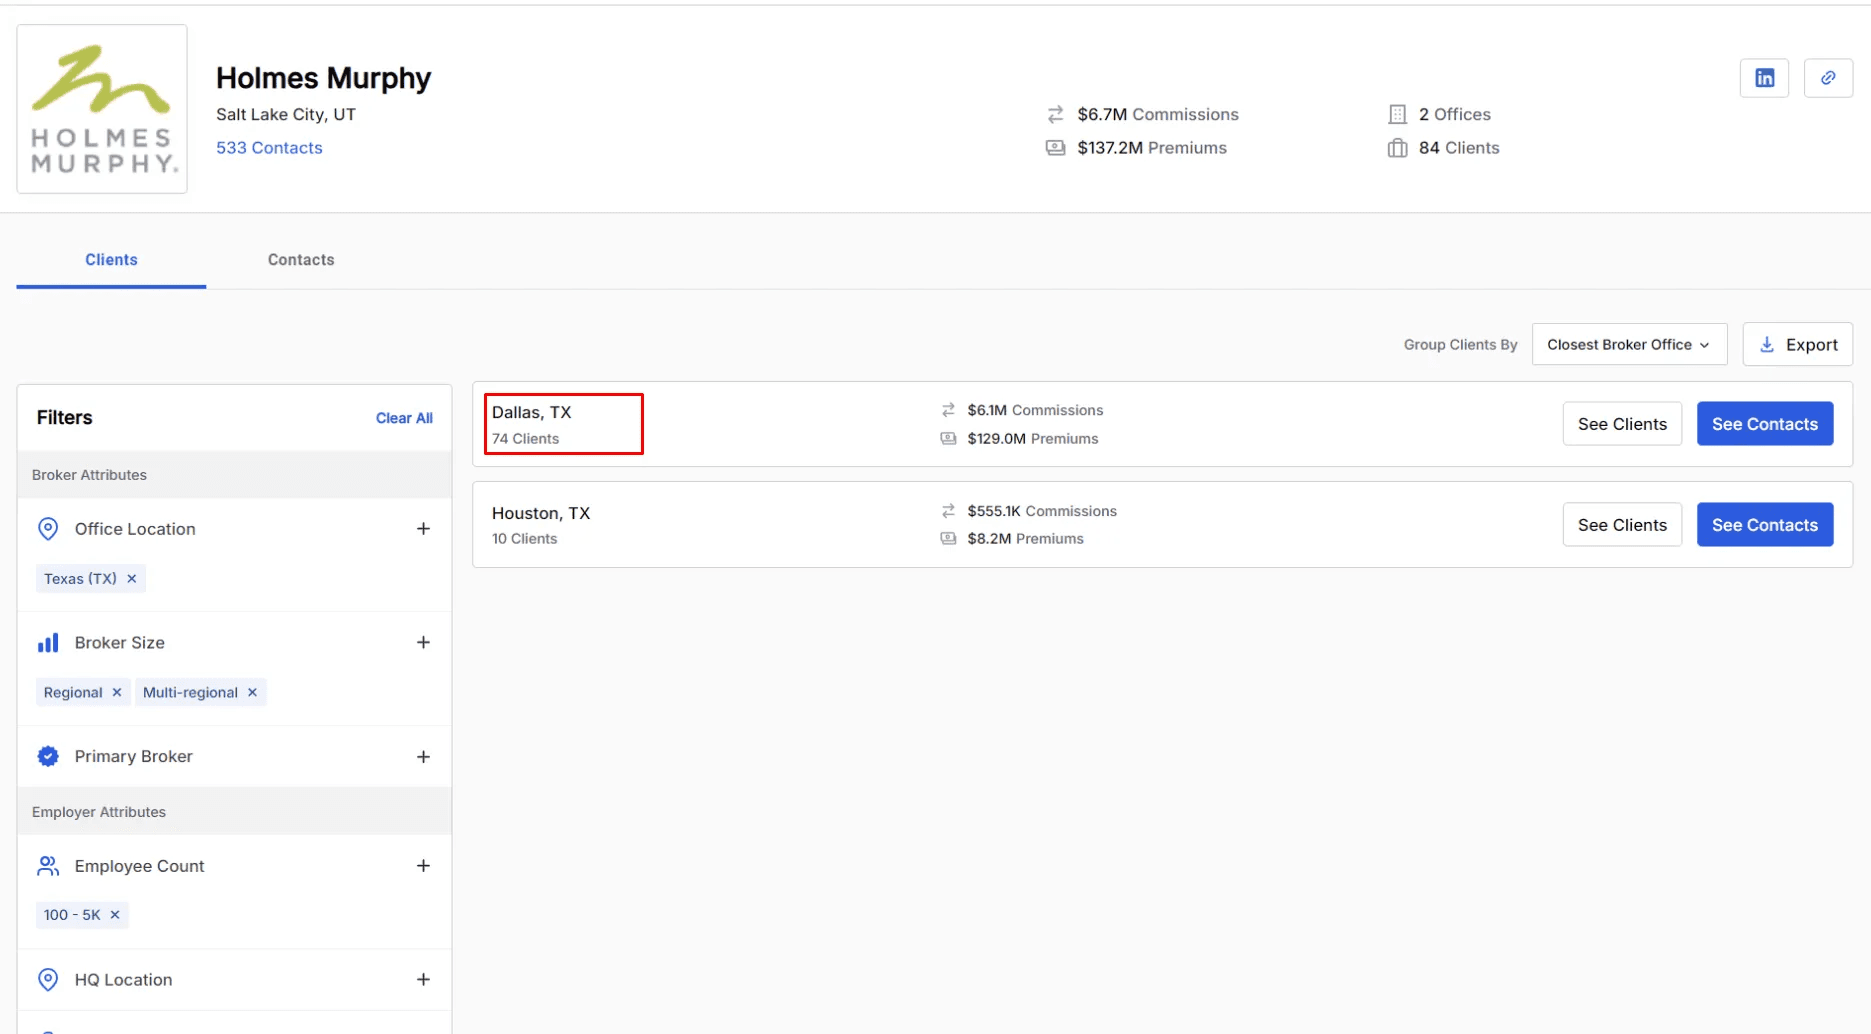Expand the HQ Location filter section
Viewport: 1871px width, 1034px height.
(x=424, y=979)
